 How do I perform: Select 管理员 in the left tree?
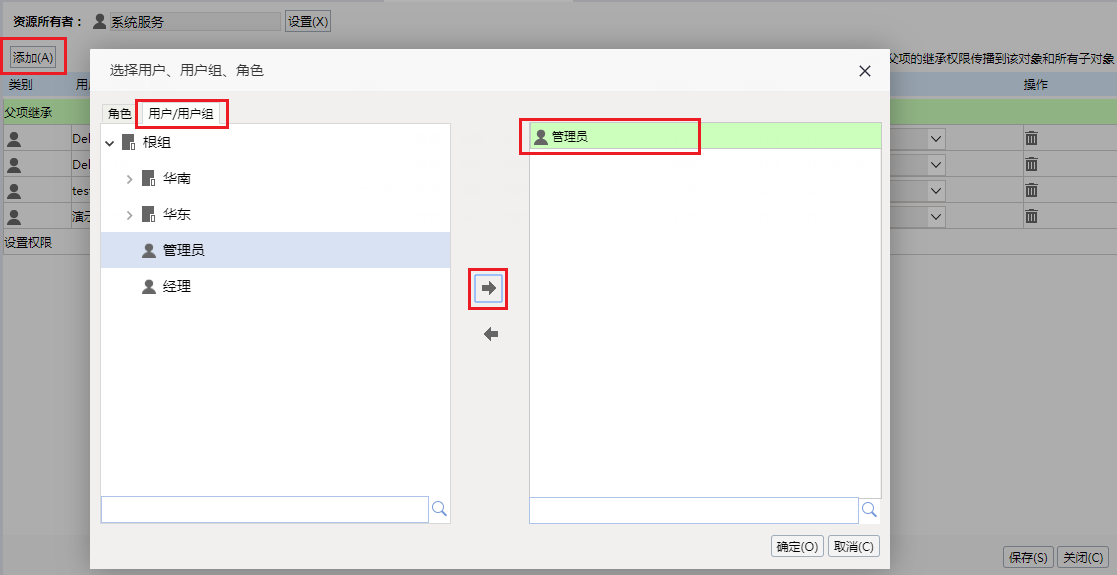click(x=276, y=250)
